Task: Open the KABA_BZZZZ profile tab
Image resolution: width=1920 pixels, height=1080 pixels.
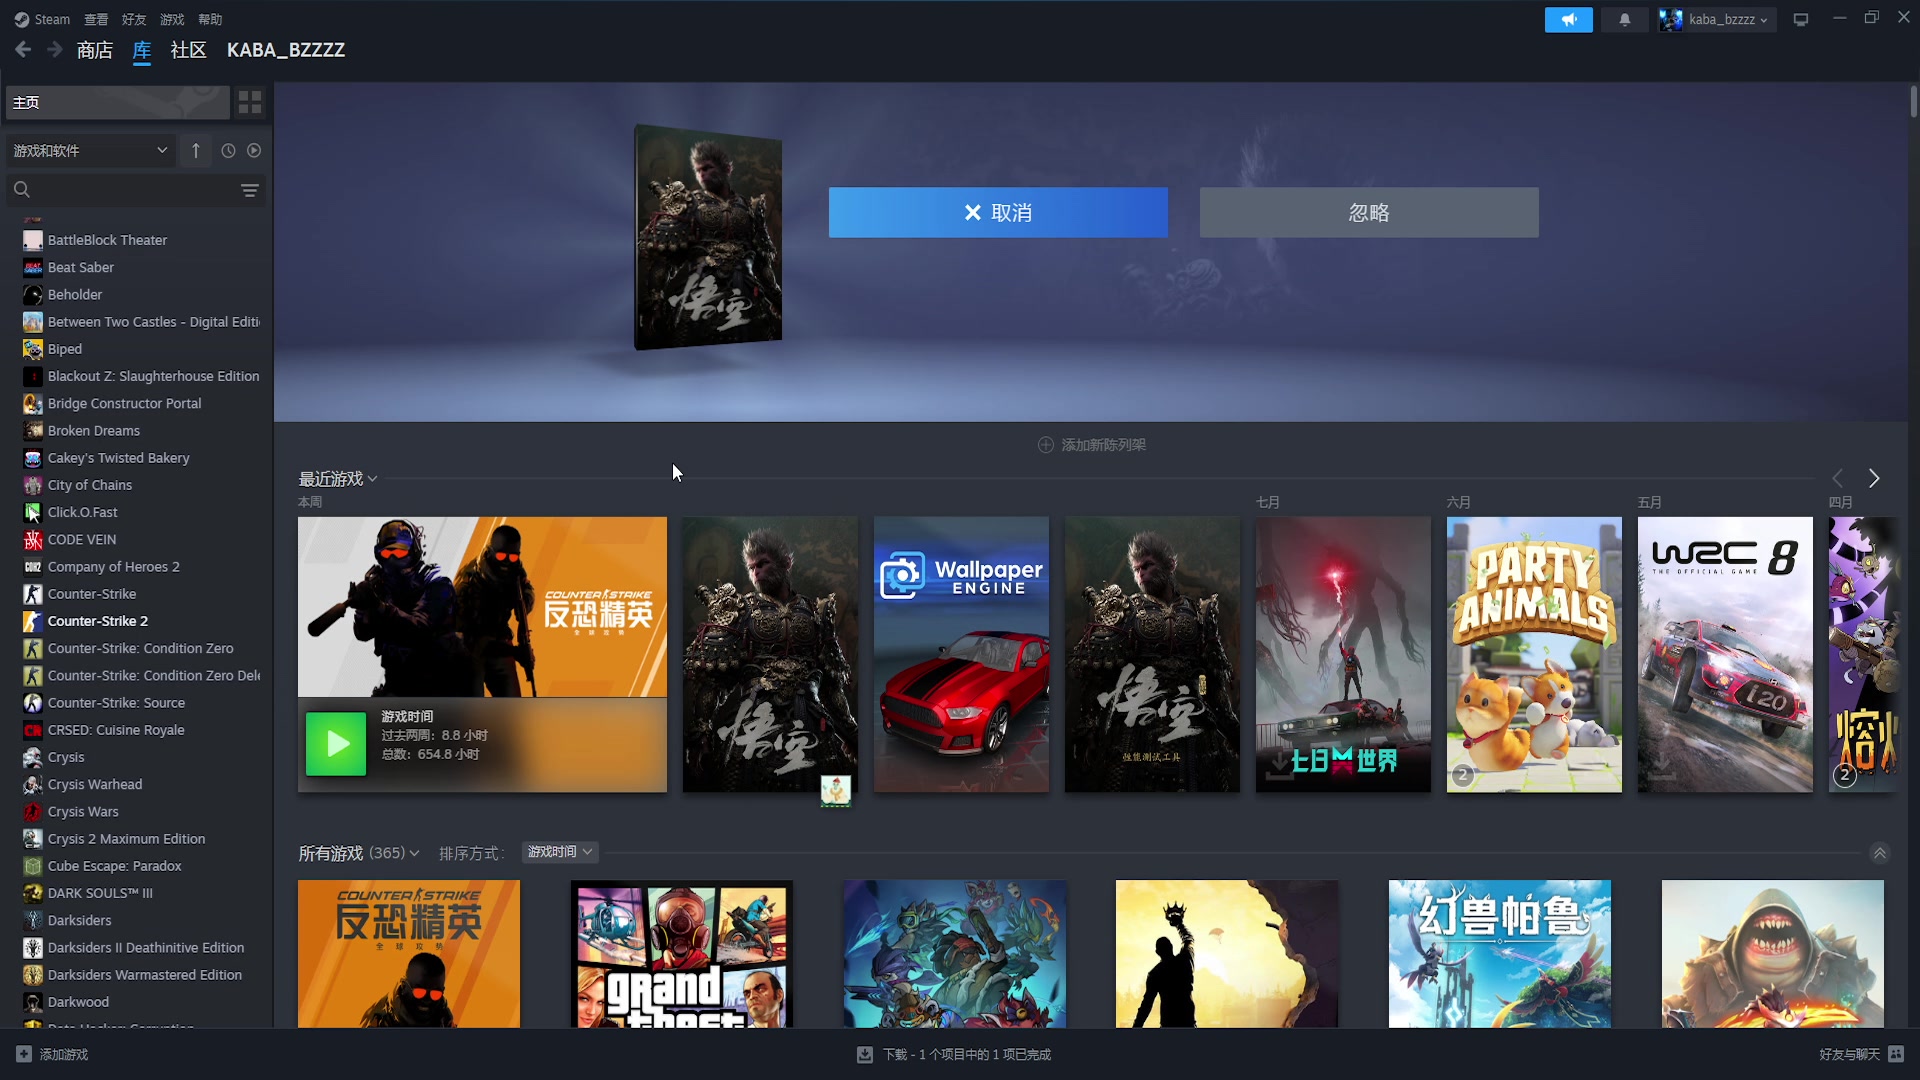Action: (286, 50)
